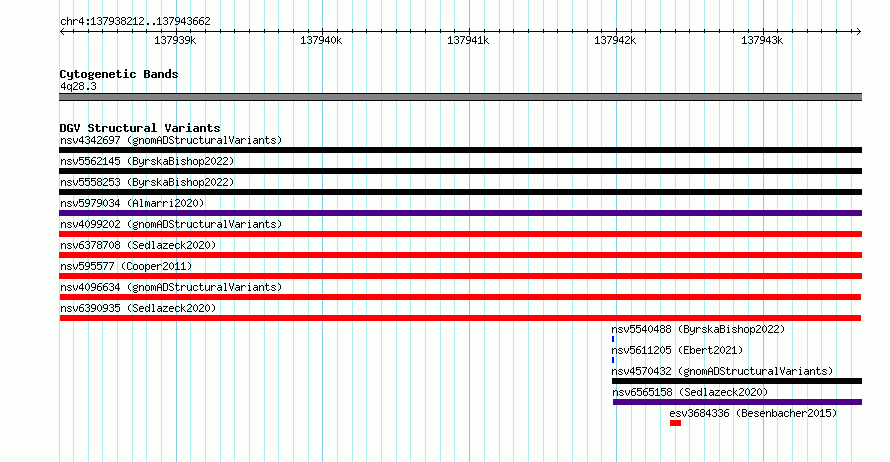Click the left arrowhead of the ruler
890x462 pixels.
(x=62, y=32)
